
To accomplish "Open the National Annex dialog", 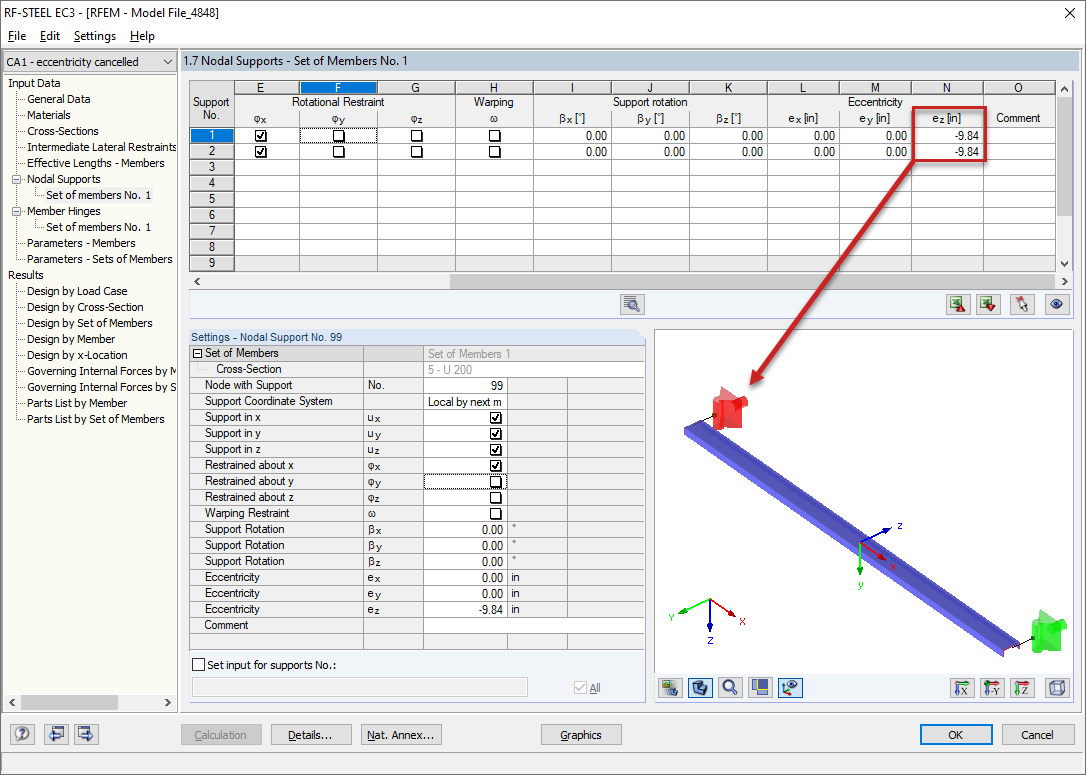I will pyautogui.click(x=400, y=734).
